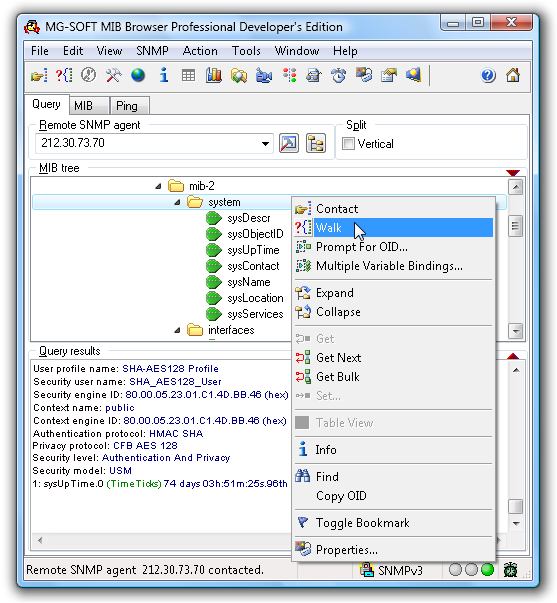Click the alarm clock toolbar icon
Screen dimensions: 557x603
tap(339, 75)
